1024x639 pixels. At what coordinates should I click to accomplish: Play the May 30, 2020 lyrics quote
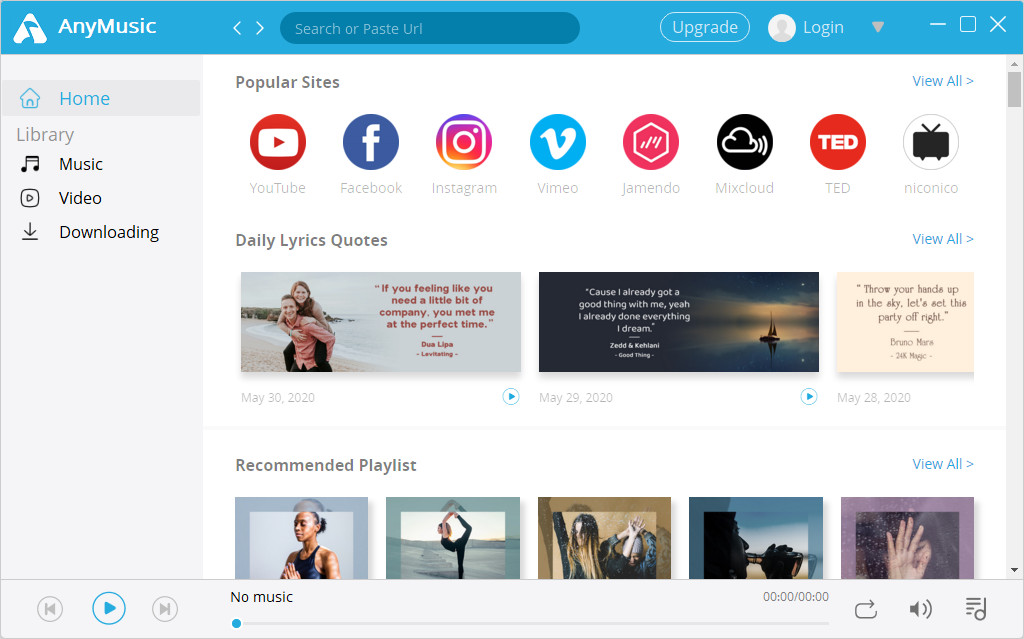click(x=511, y=397)
